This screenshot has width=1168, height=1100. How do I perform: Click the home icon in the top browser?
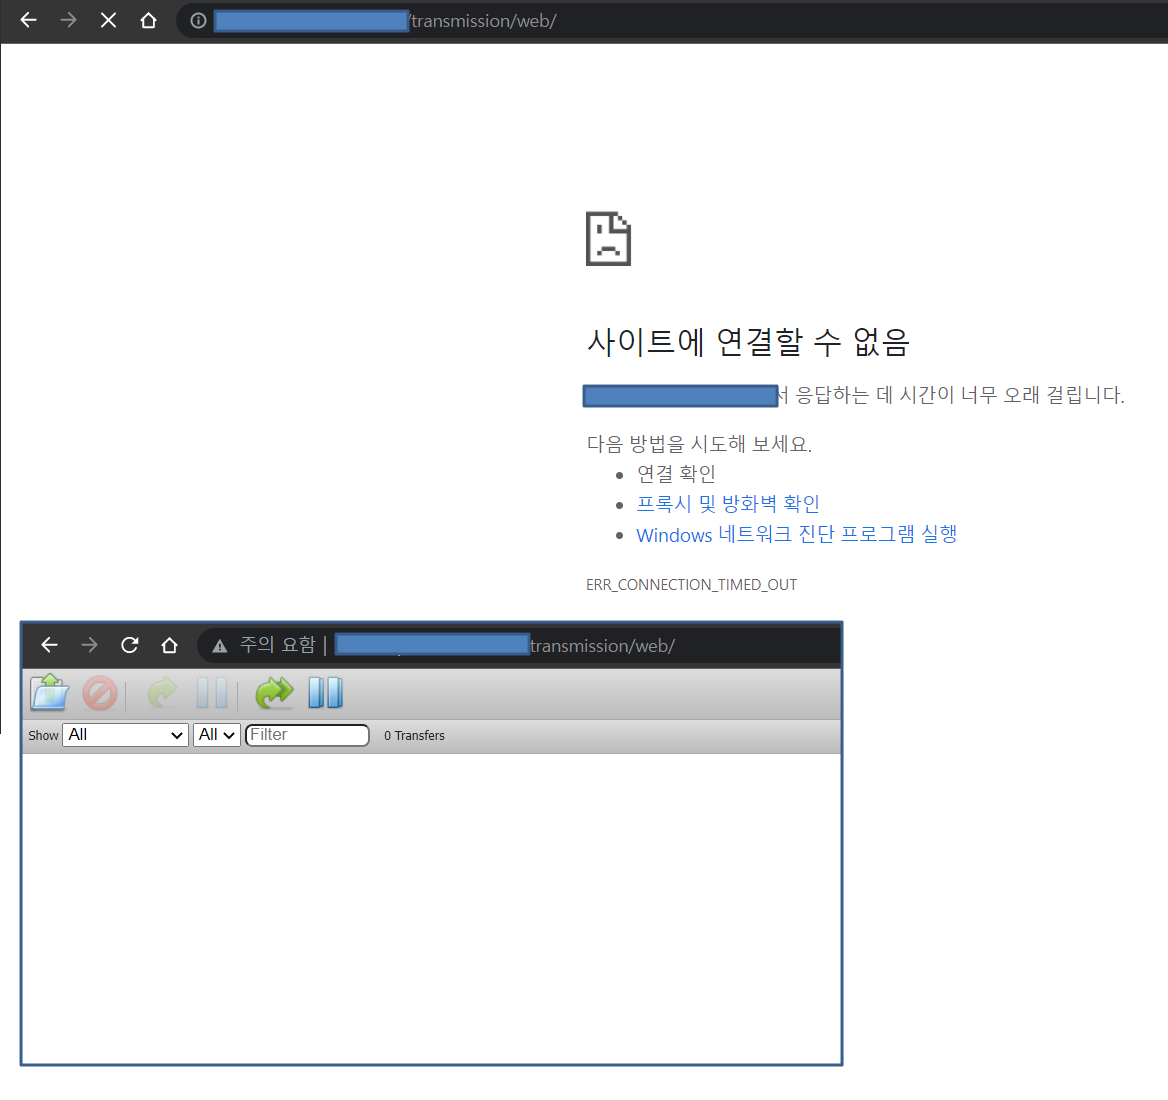148,21
